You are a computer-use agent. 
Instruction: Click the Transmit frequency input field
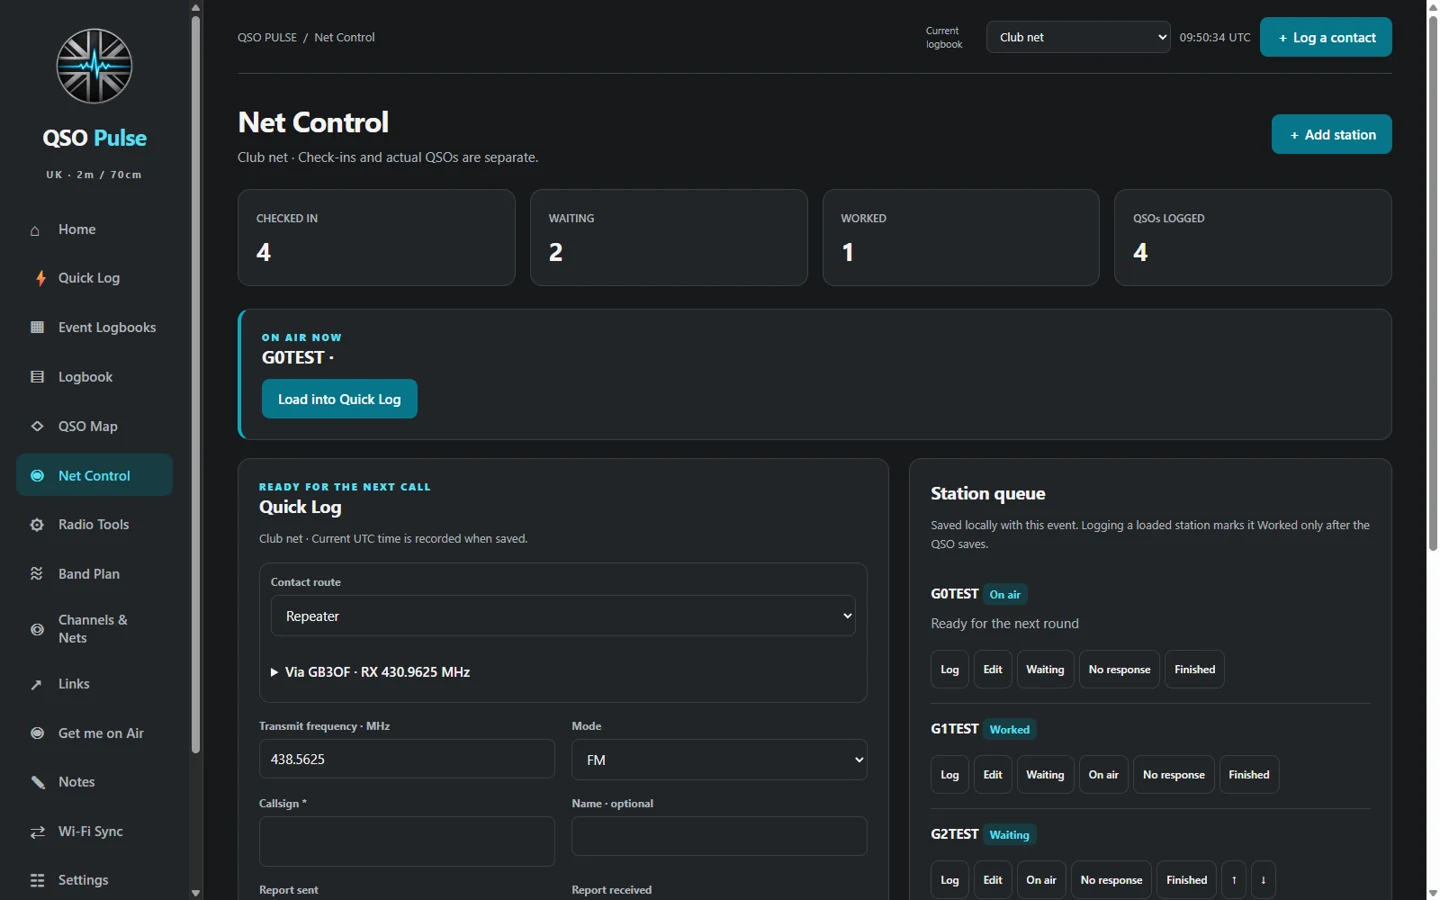point(407,759)
